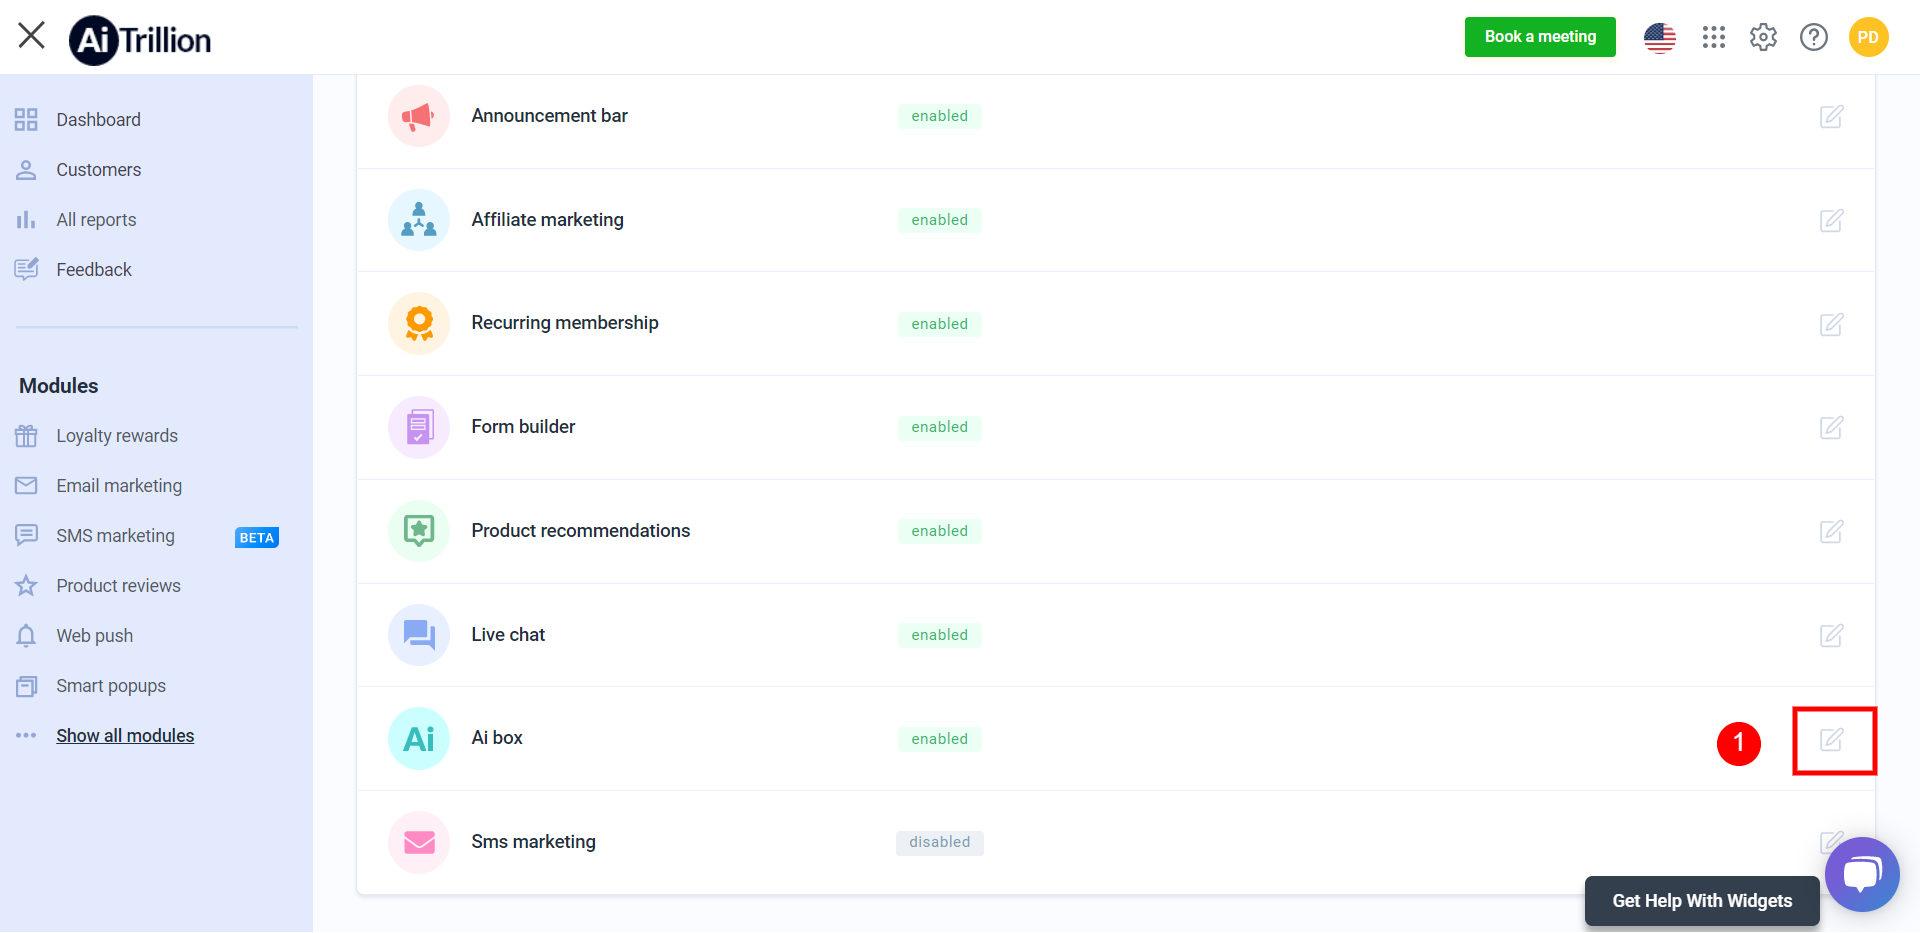Click the Form builder icon
This screenshot has width=1920, height=933.
(x=419, y=427)
